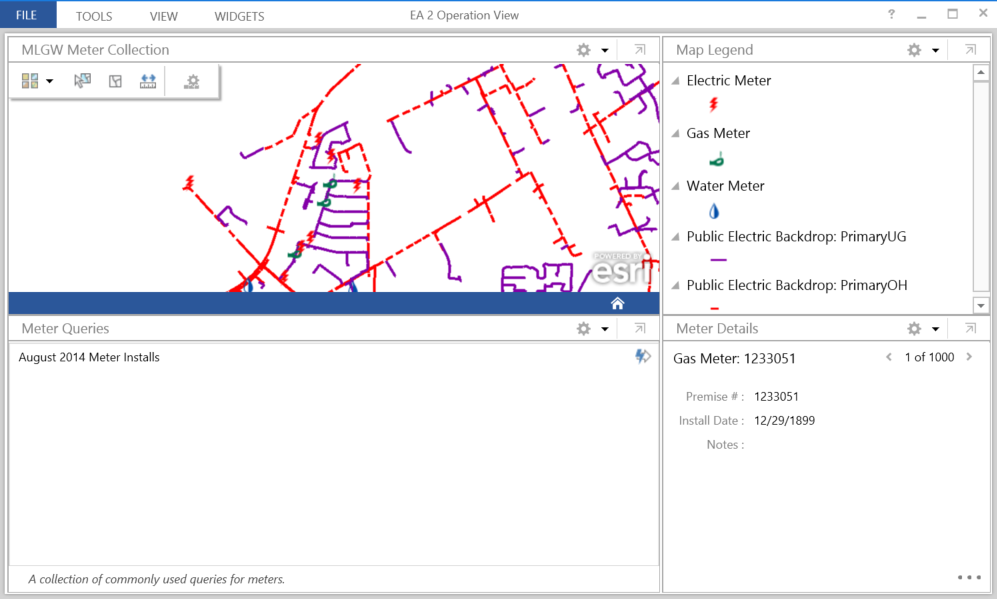Go to previous meter record
Viewport: 997px width, 599px height.
pos(889,357)
